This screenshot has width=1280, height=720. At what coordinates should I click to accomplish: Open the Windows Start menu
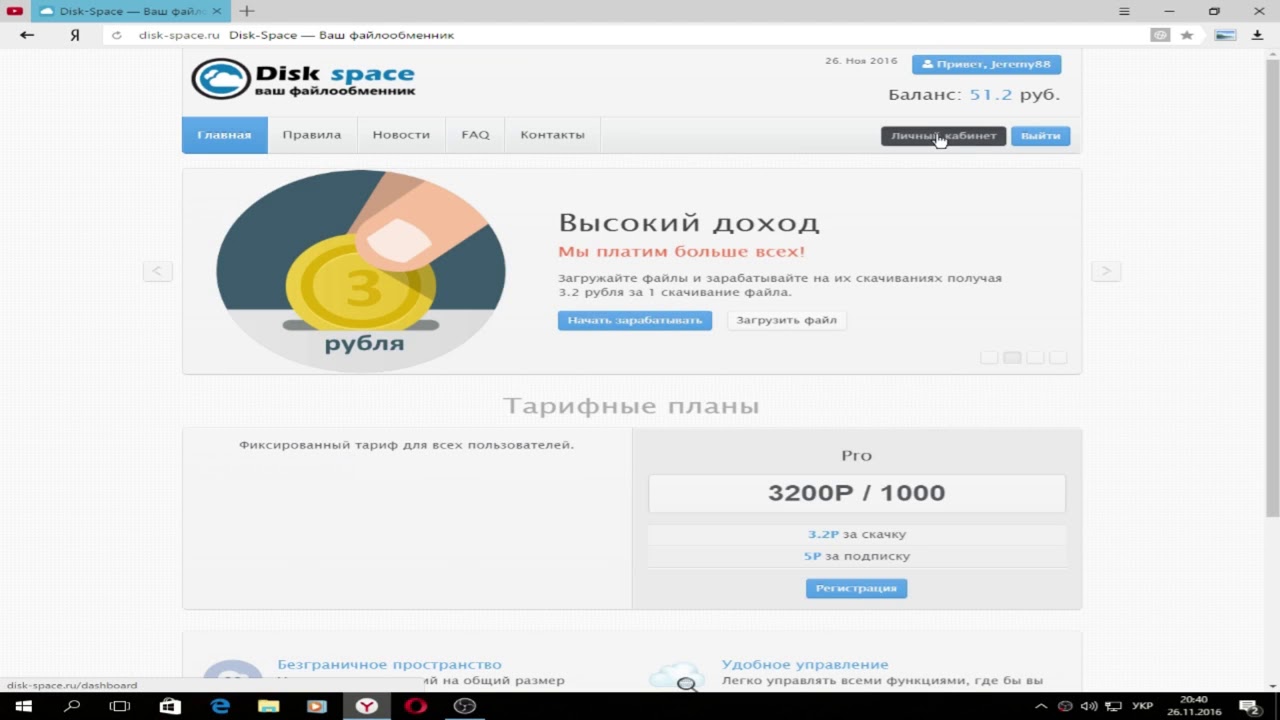point(23,706)
